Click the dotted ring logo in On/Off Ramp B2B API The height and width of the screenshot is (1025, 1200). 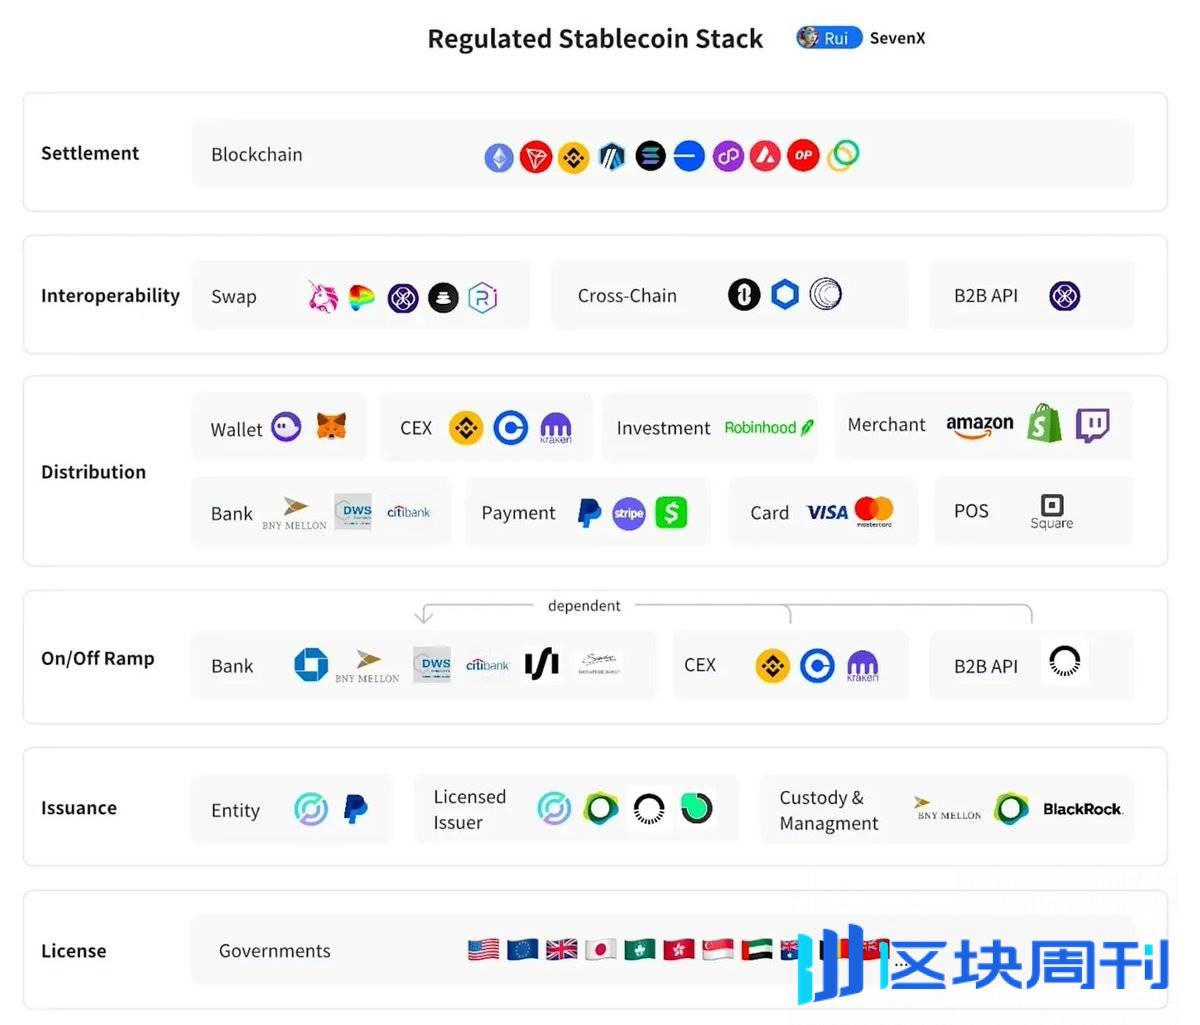[x=1065, y=661]
